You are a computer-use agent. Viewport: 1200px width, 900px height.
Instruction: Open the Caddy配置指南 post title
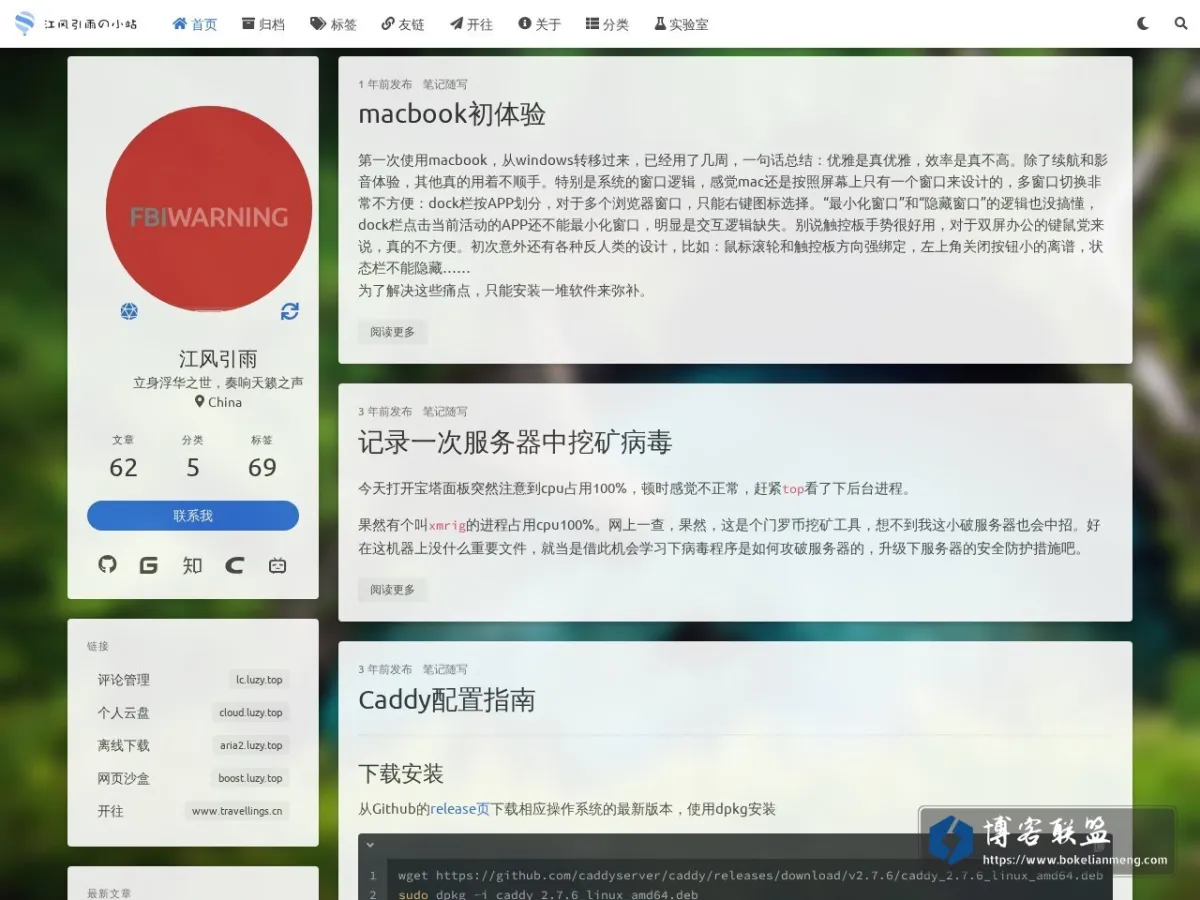point(447,700)
